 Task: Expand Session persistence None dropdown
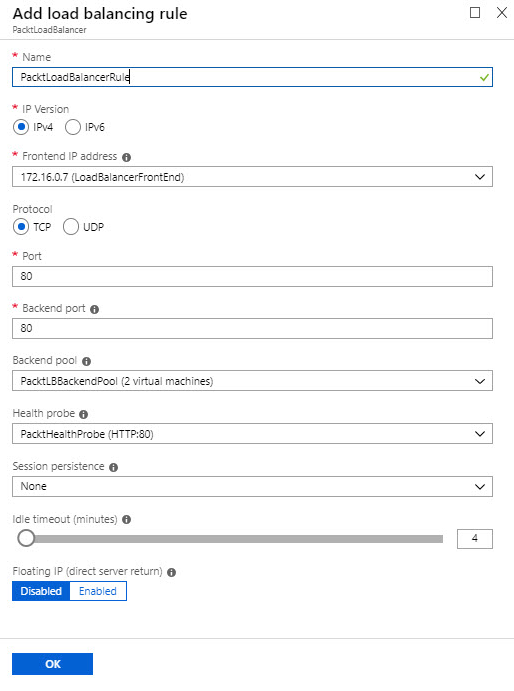coord(252,486)
